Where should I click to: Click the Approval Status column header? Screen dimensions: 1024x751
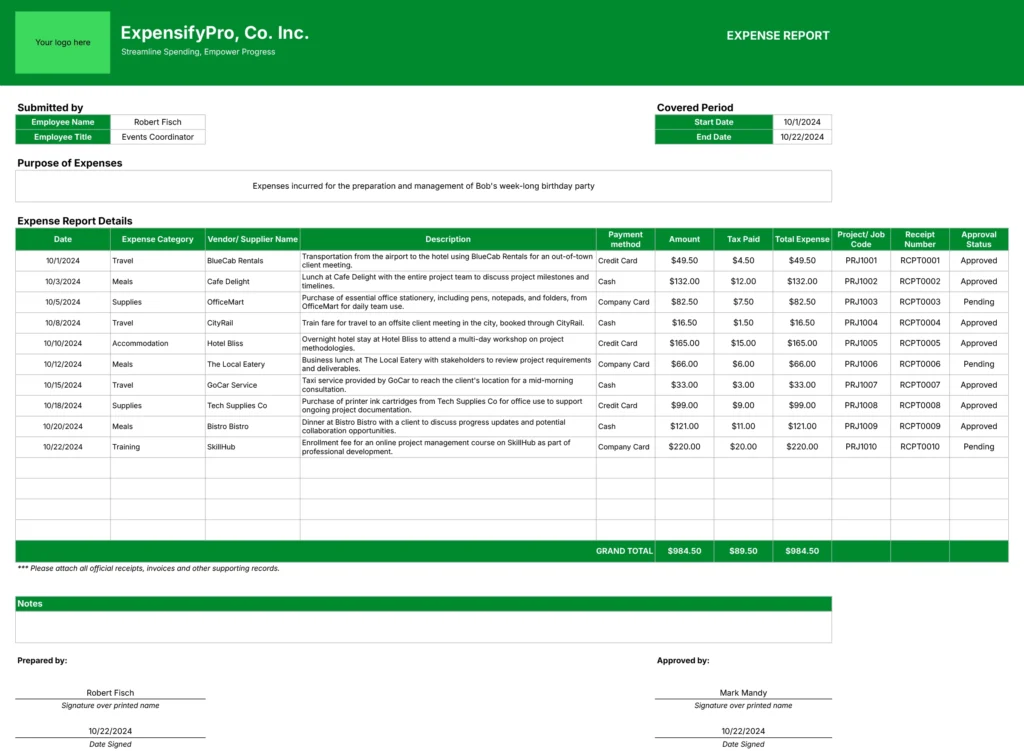click(978, 239)
